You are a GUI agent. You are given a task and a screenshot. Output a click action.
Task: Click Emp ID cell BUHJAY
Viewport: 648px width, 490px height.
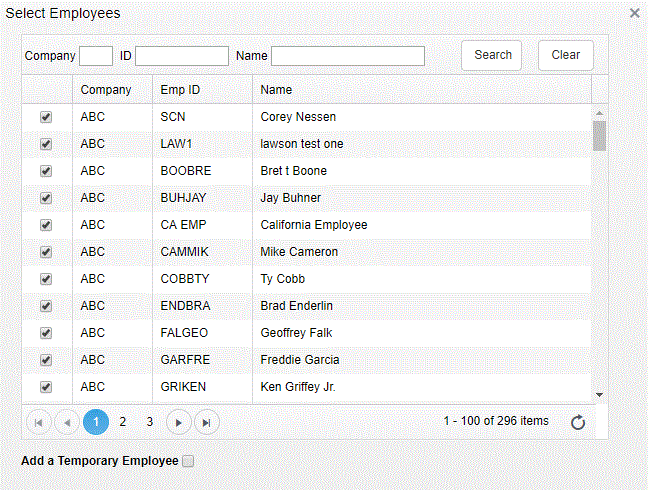coord(202,198)
